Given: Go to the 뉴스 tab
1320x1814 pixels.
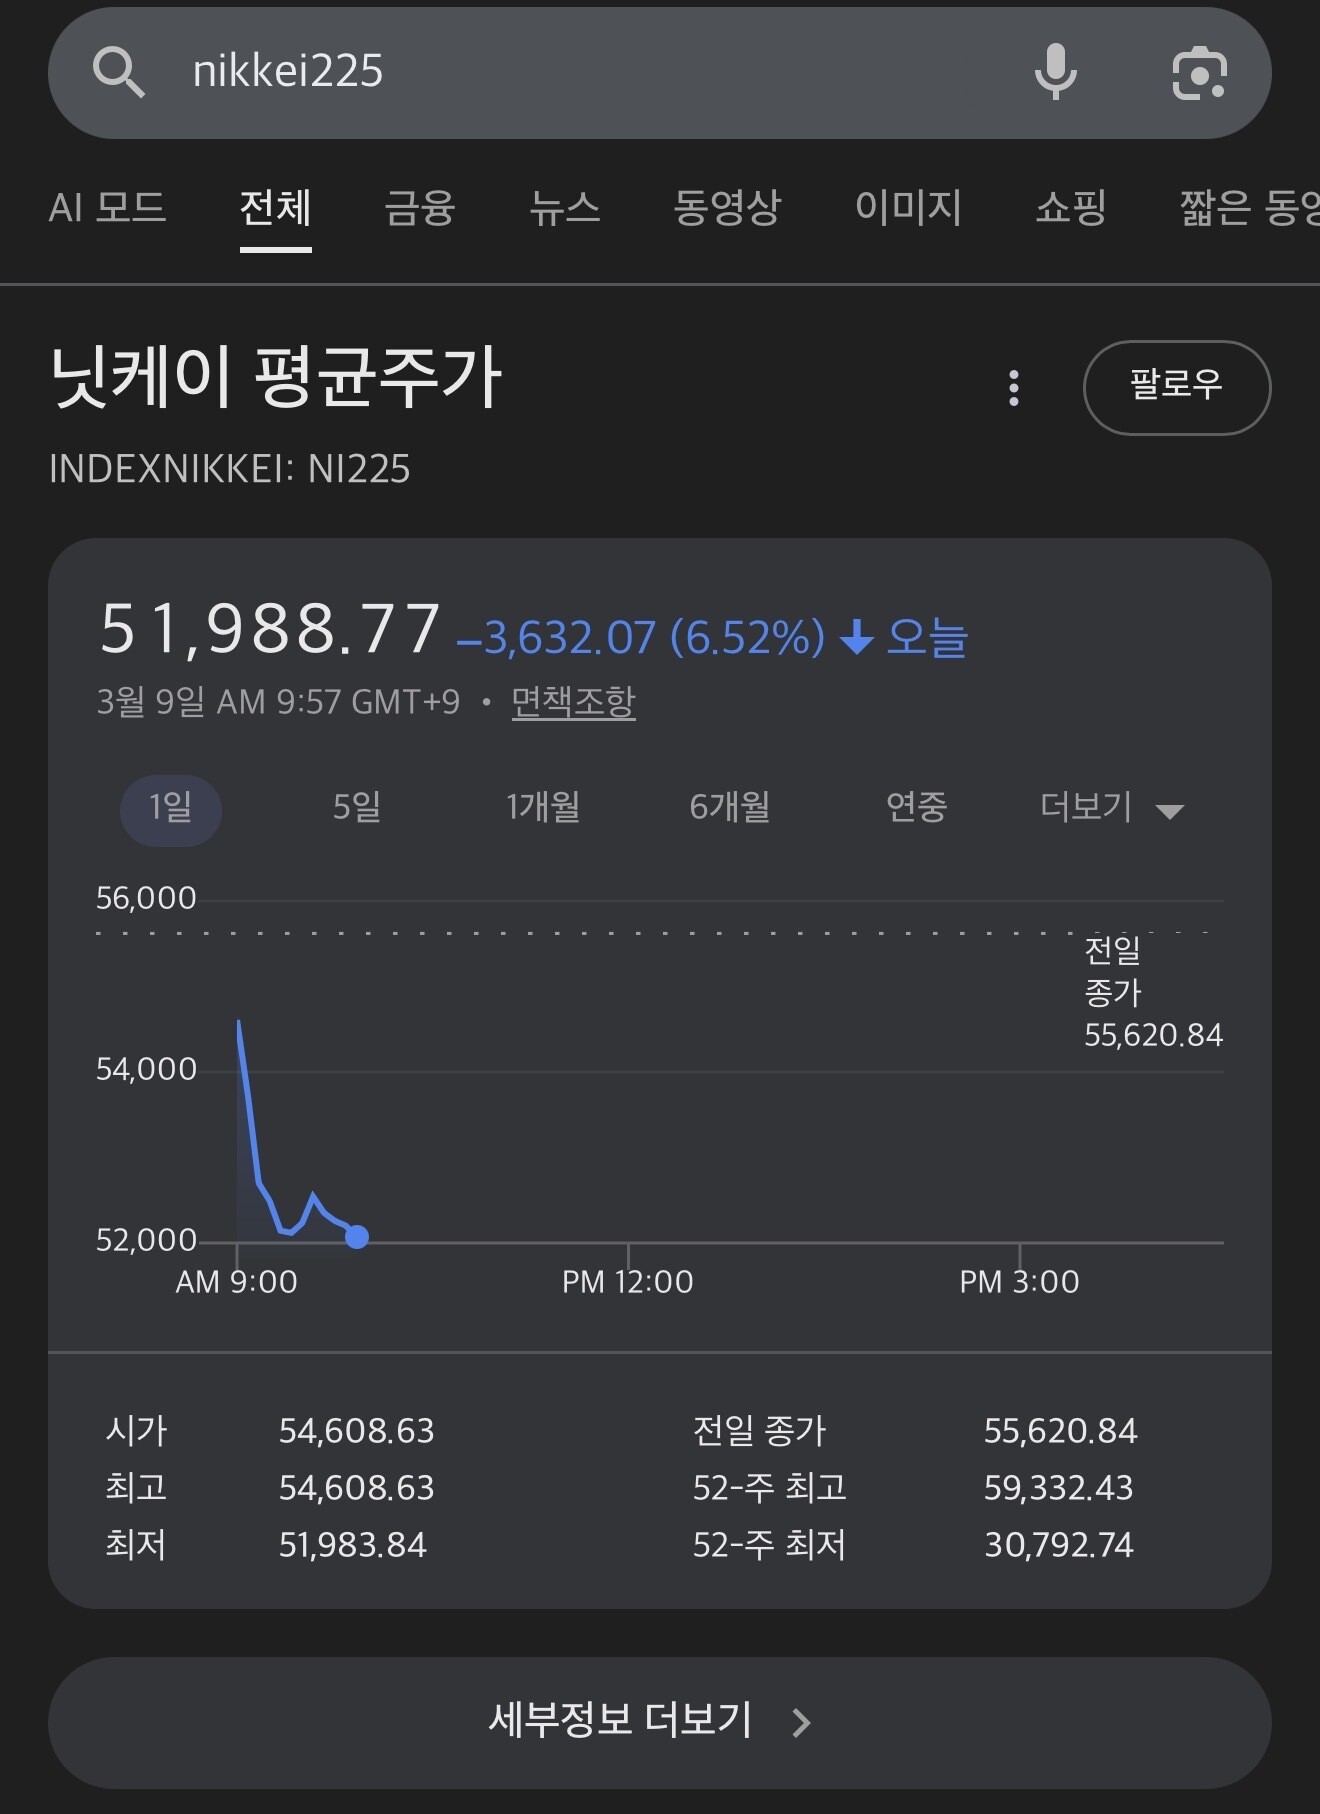Looking at the screenshot, I should click(565, 208).
